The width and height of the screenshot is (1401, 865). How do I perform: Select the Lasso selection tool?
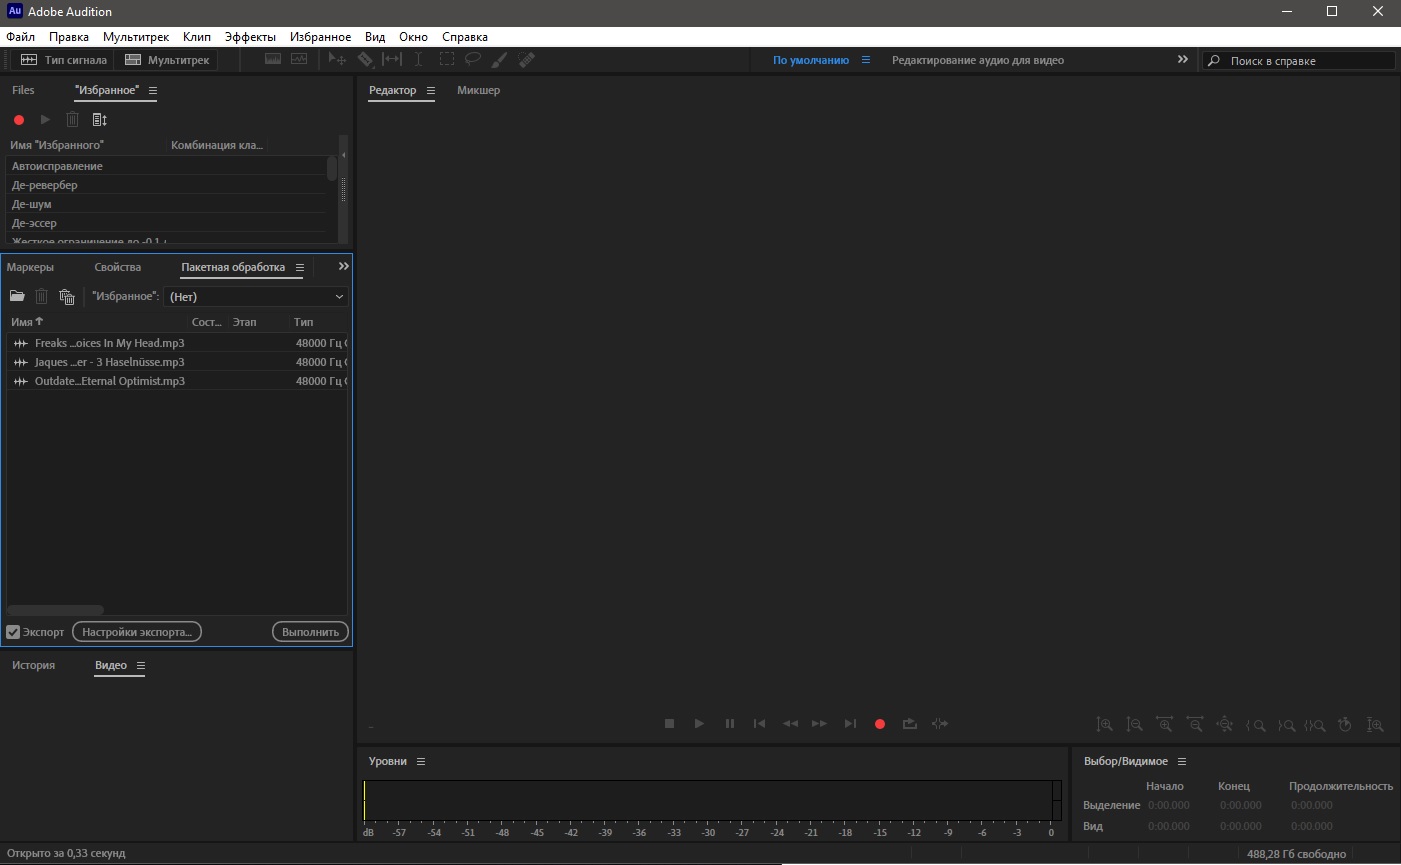472,60
